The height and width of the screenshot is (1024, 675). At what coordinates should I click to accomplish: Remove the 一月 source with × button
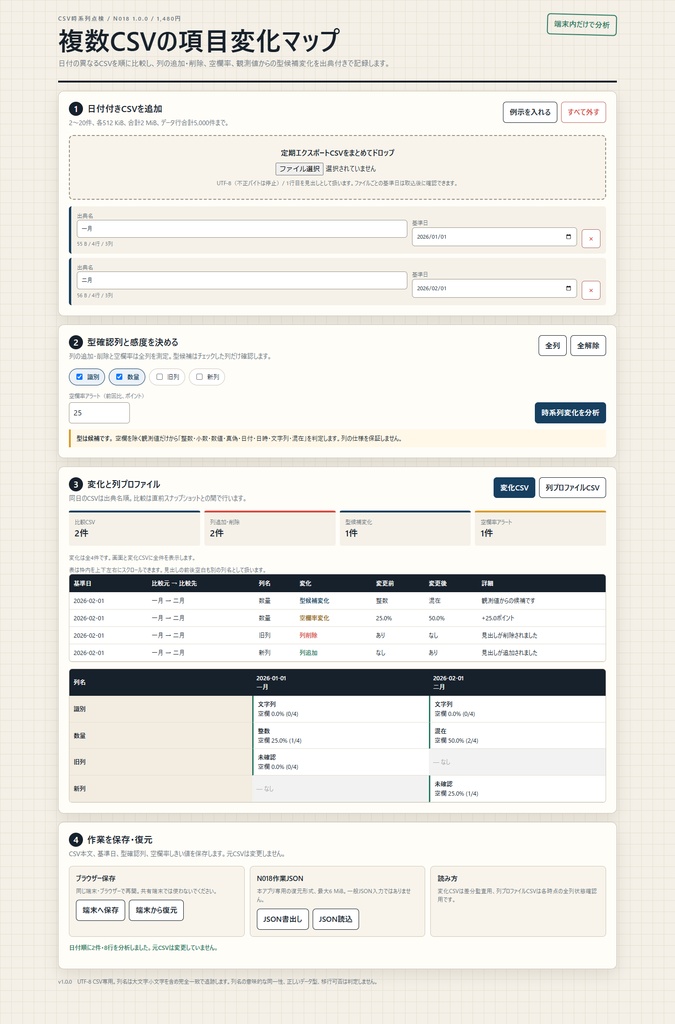591,238
